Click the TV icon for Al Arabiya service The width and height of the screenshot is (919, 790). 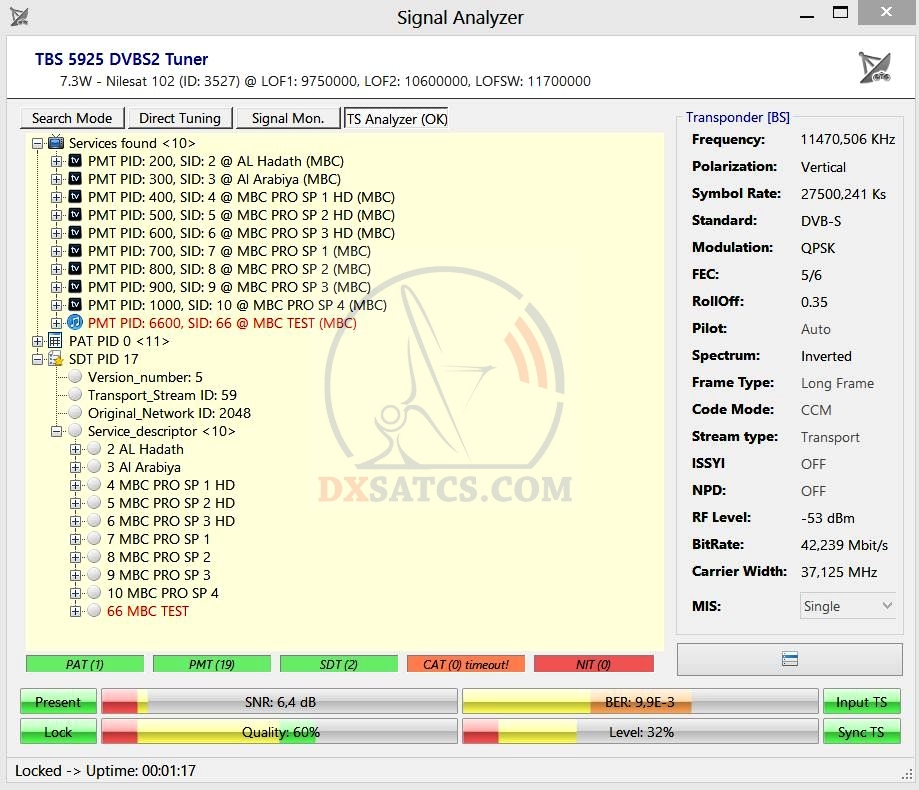[x=75, y=179]
